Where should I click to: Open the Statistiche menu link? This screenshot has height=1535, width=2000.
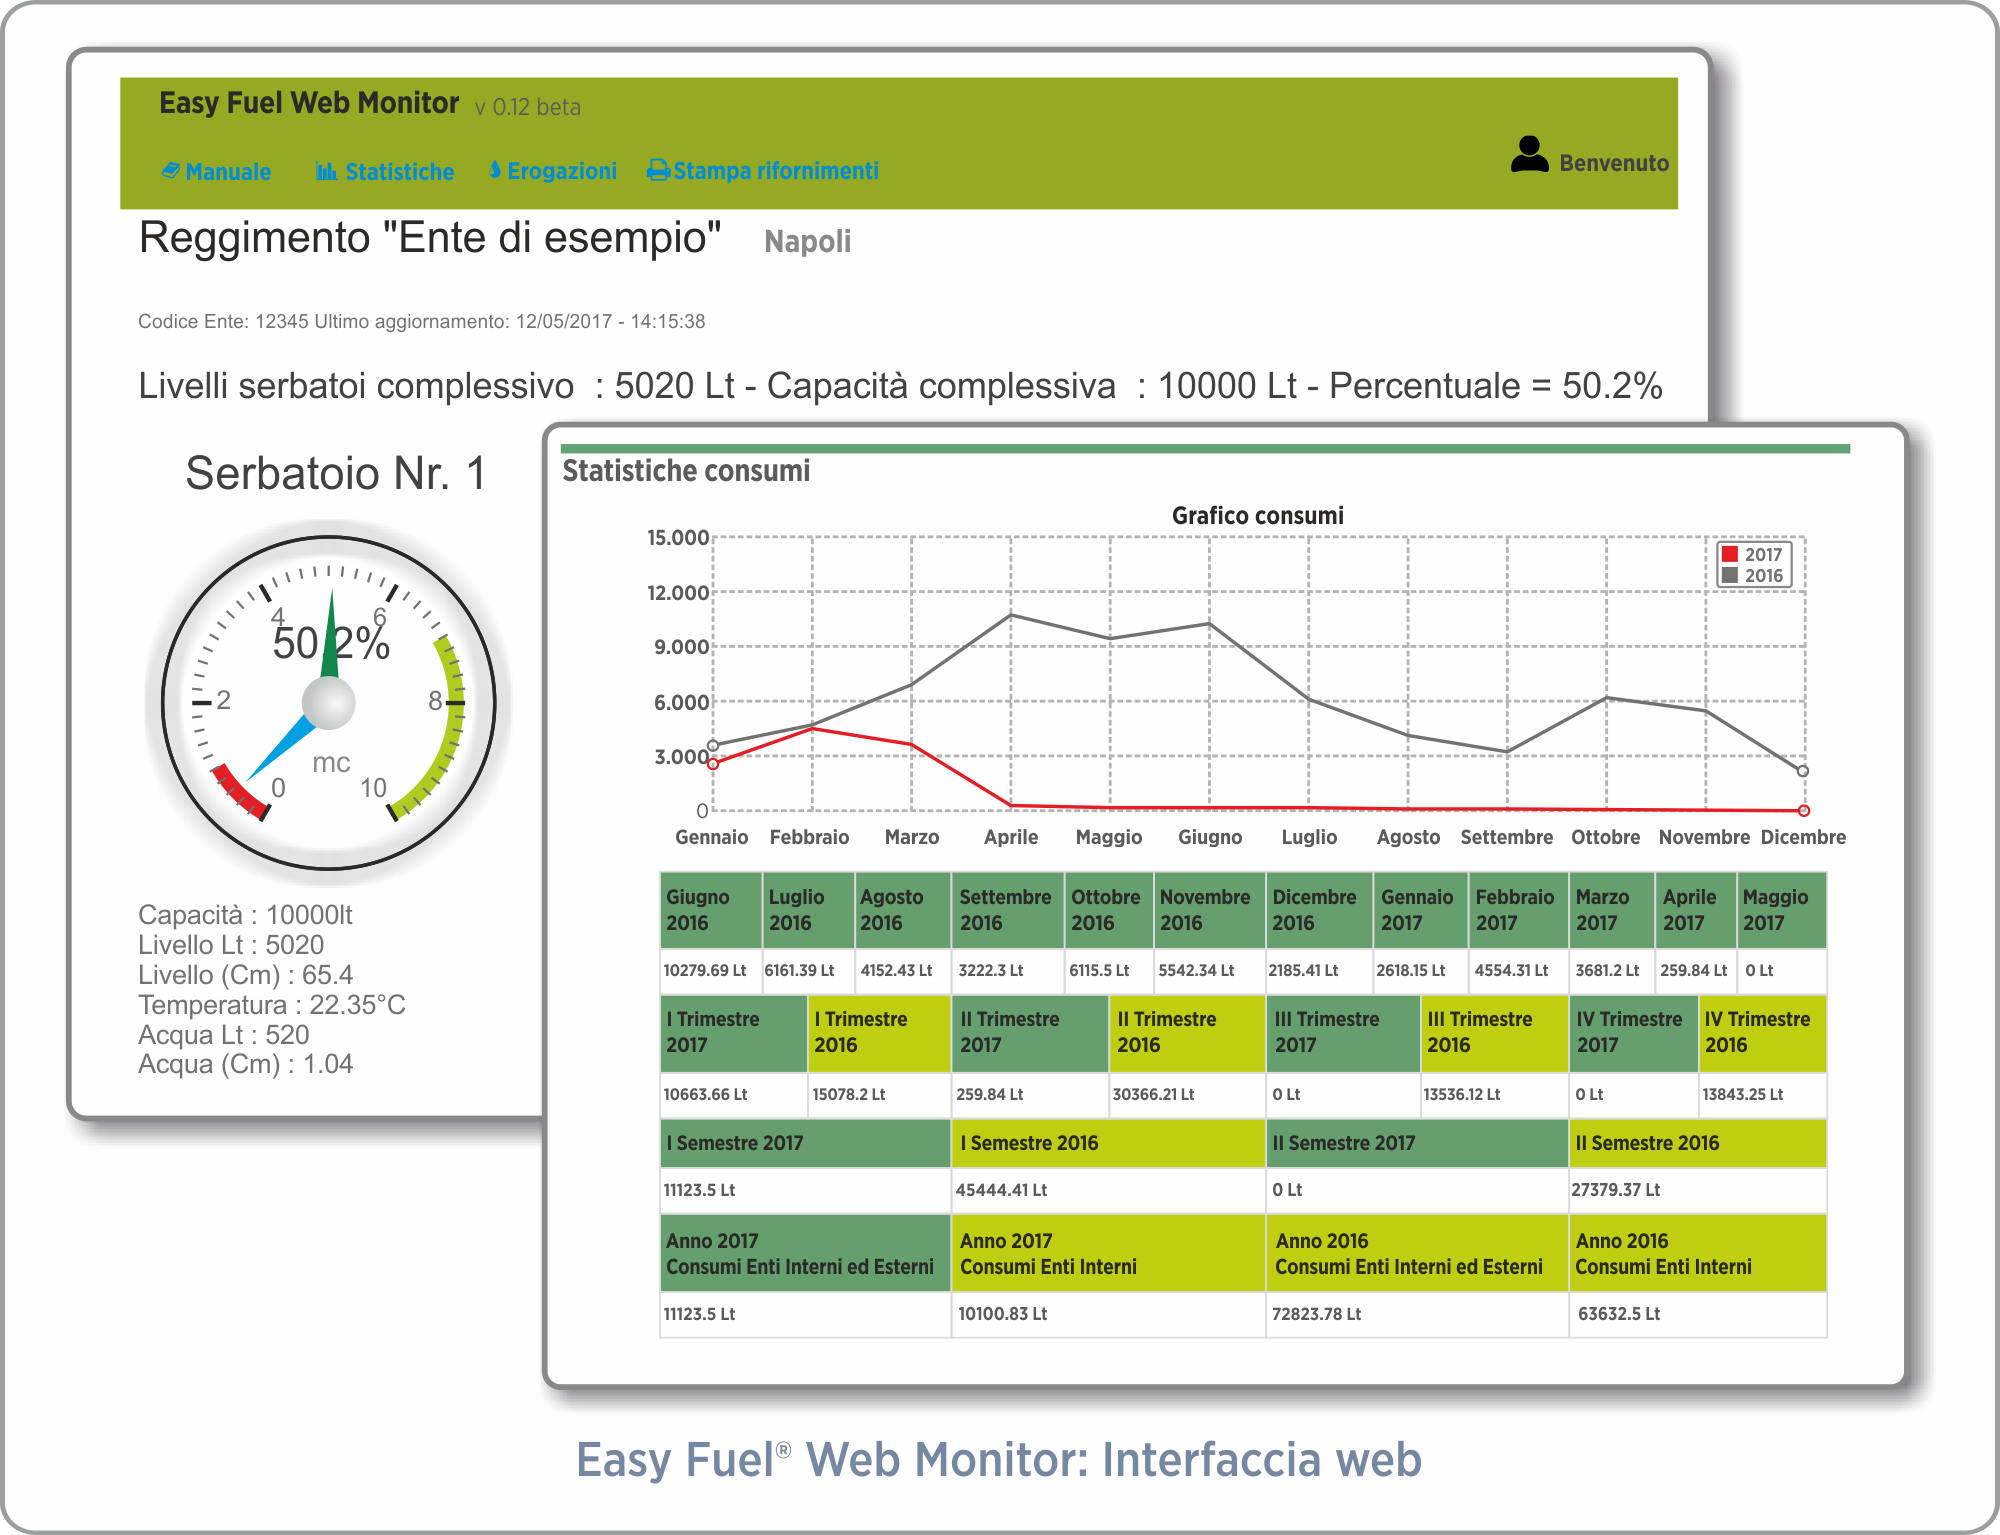point(399,172)
